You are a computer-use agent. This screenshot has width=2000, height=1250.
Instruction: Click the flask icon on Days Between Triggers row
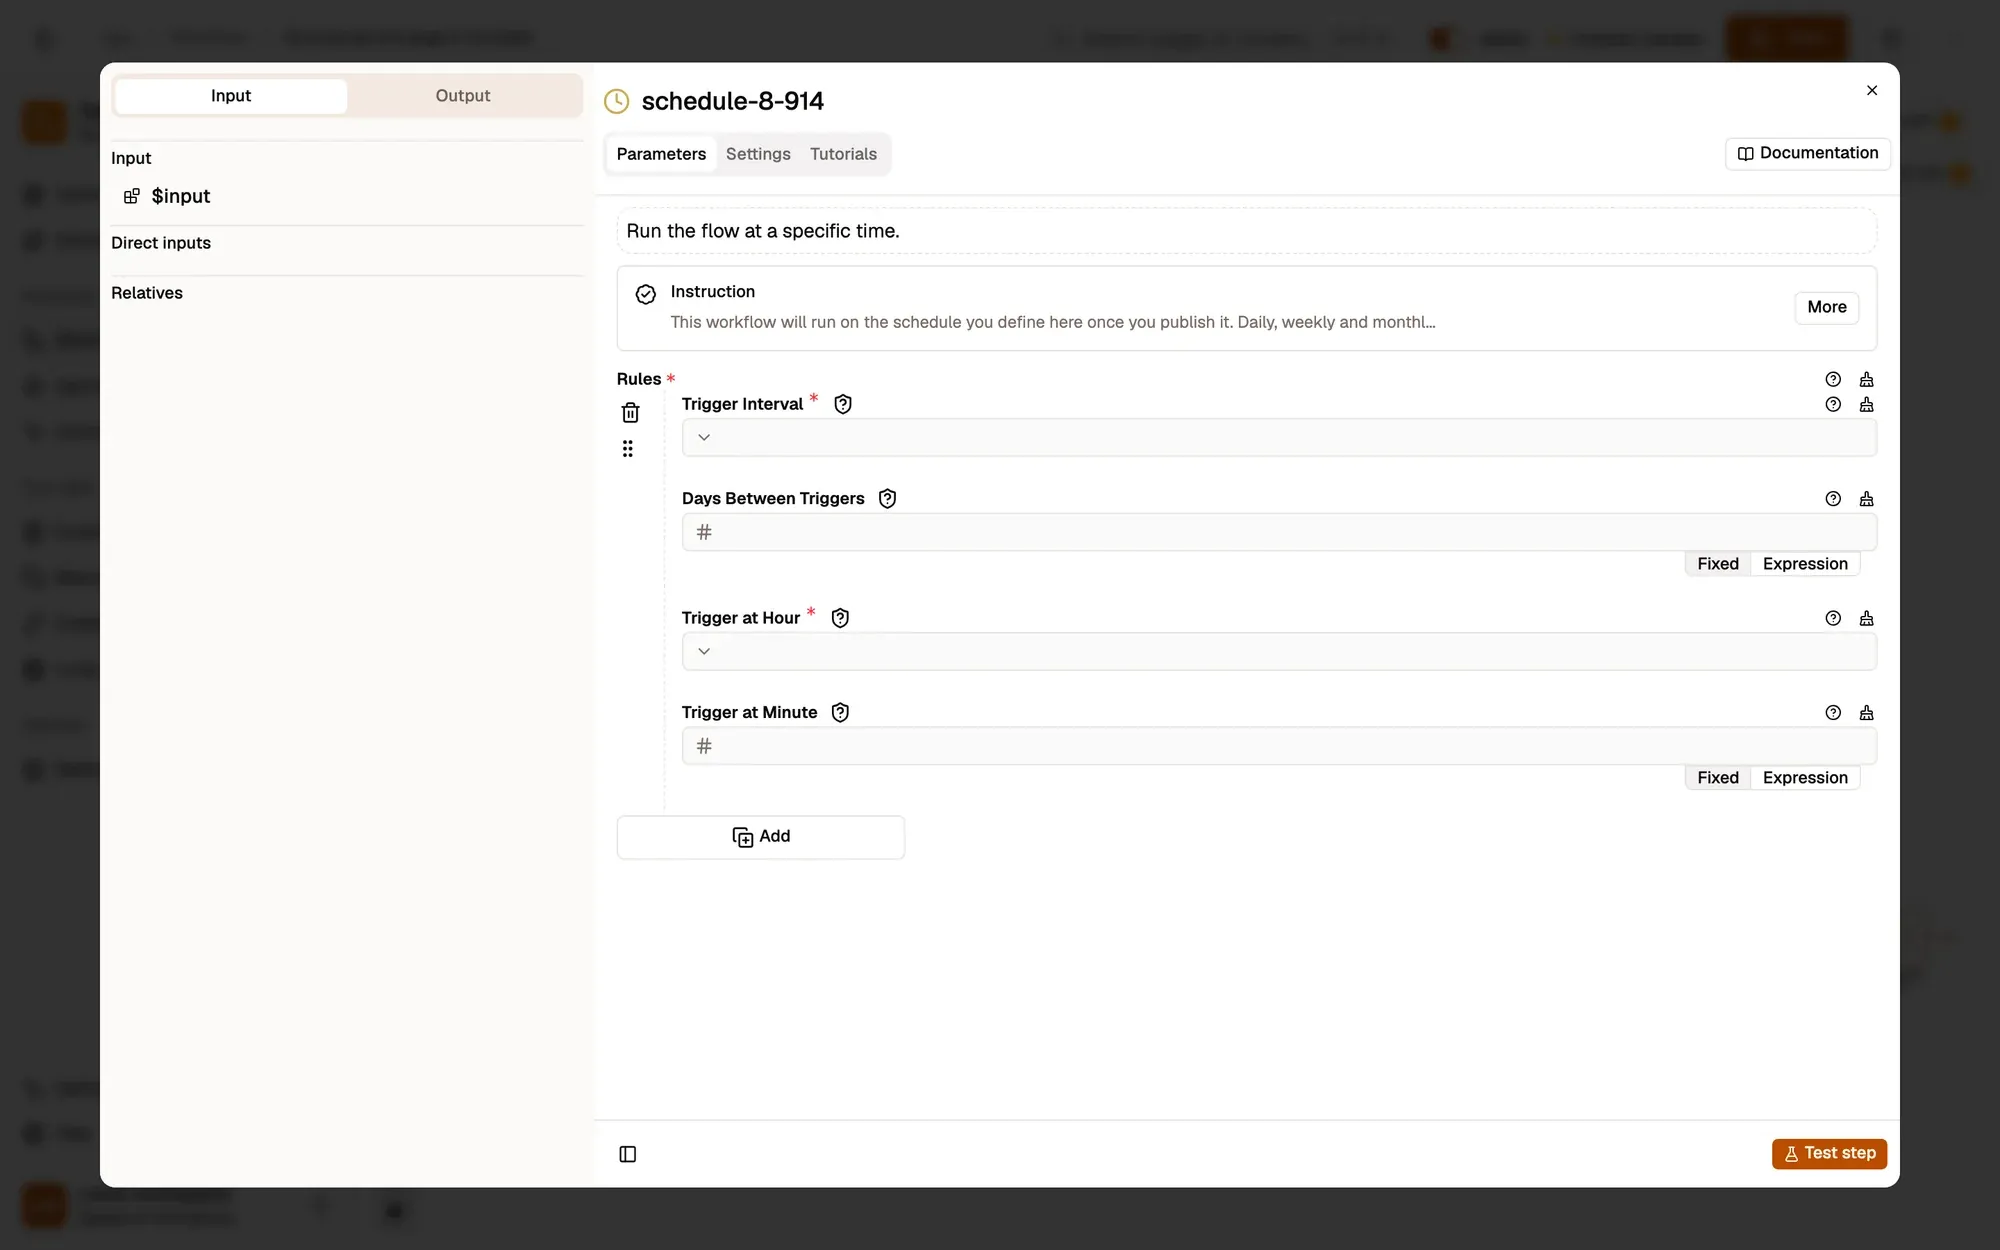click(1866, 498)
